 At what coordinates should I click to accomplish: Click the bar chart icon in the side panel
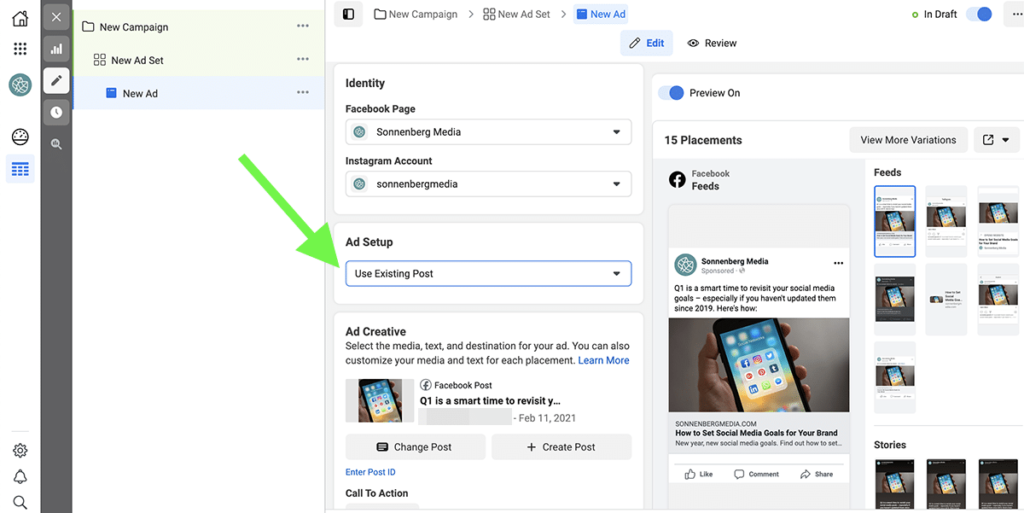[56, 49]
